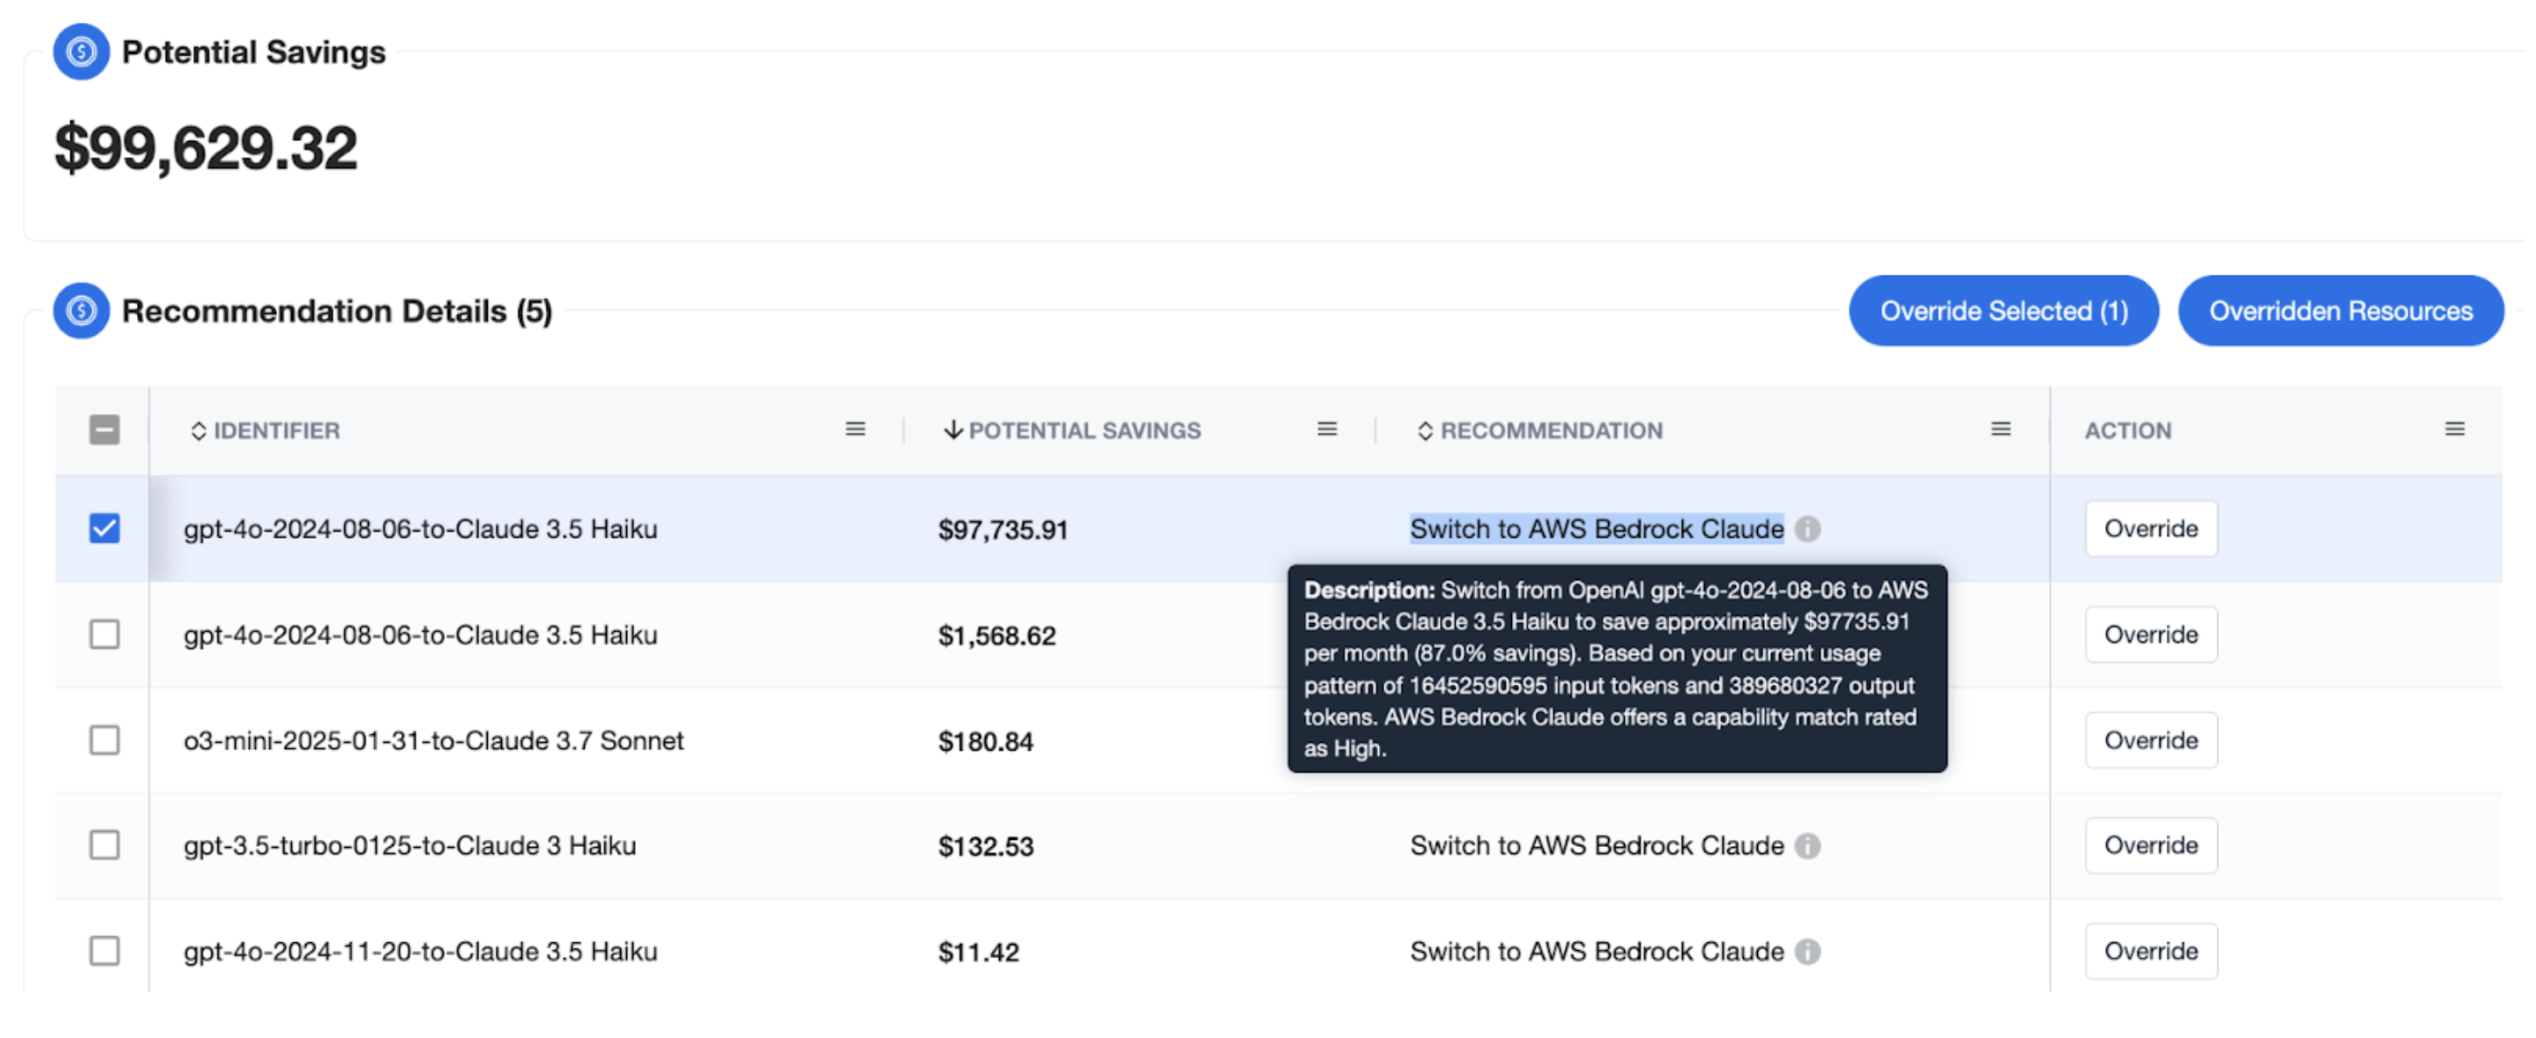2536x1038 pixels.
Task: Open the Action column menu icon
Action: pos(2455,429)
